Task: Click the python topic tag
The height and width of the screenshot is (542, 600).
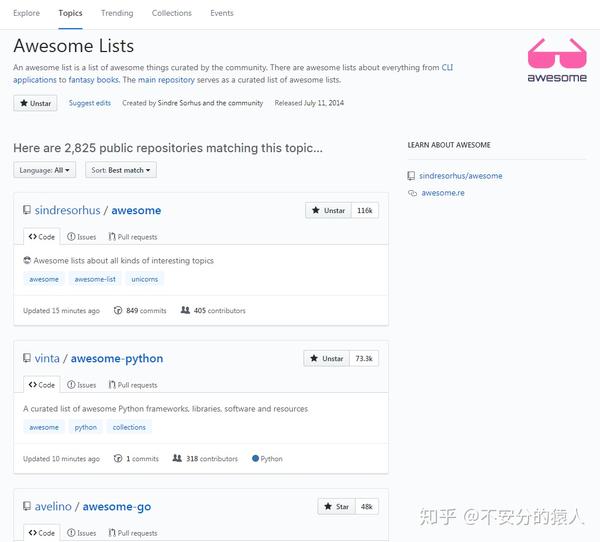Action: click(86, 427)
